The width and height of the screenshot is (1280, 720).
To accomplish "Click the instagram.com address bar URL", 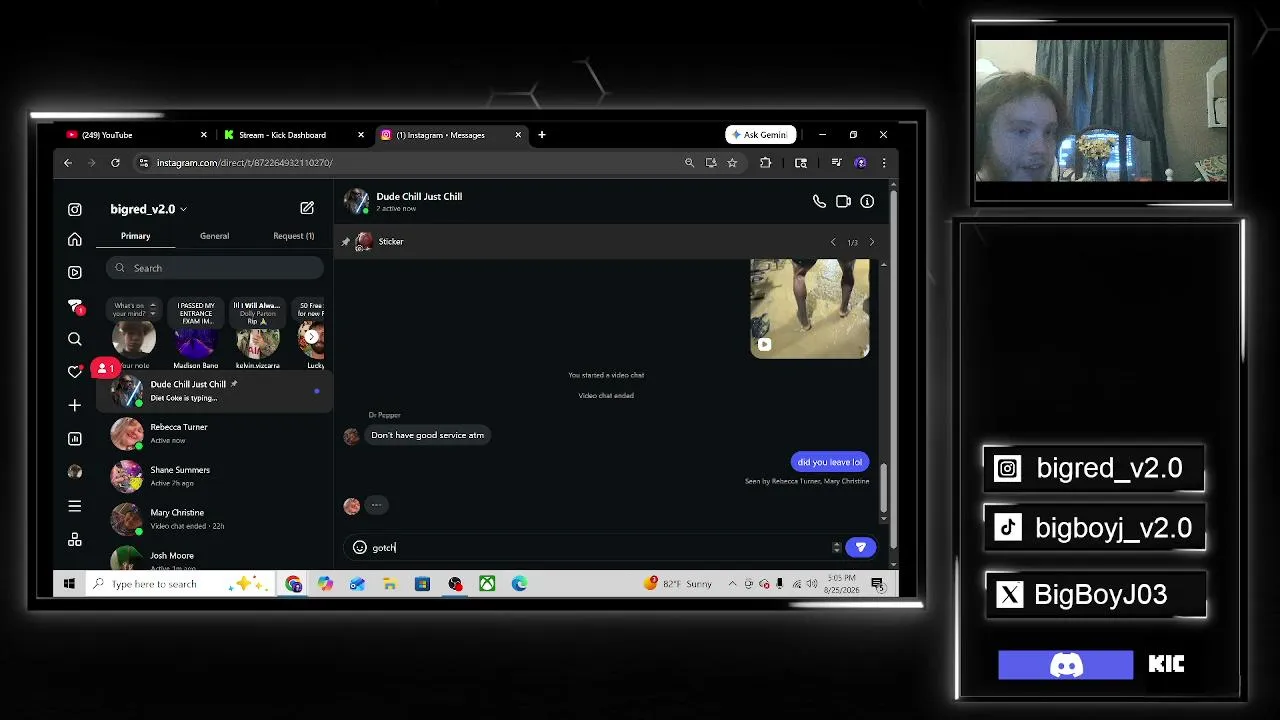I will (244, 162).
